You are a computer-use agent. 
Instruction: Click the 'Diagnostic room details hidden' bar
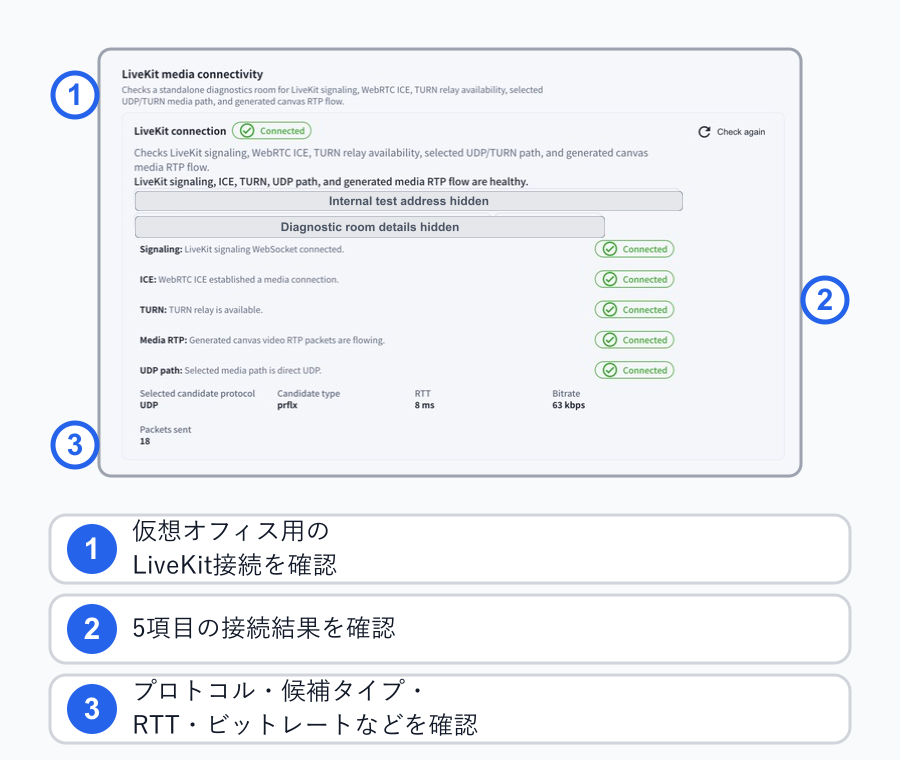tap(370, 227)
